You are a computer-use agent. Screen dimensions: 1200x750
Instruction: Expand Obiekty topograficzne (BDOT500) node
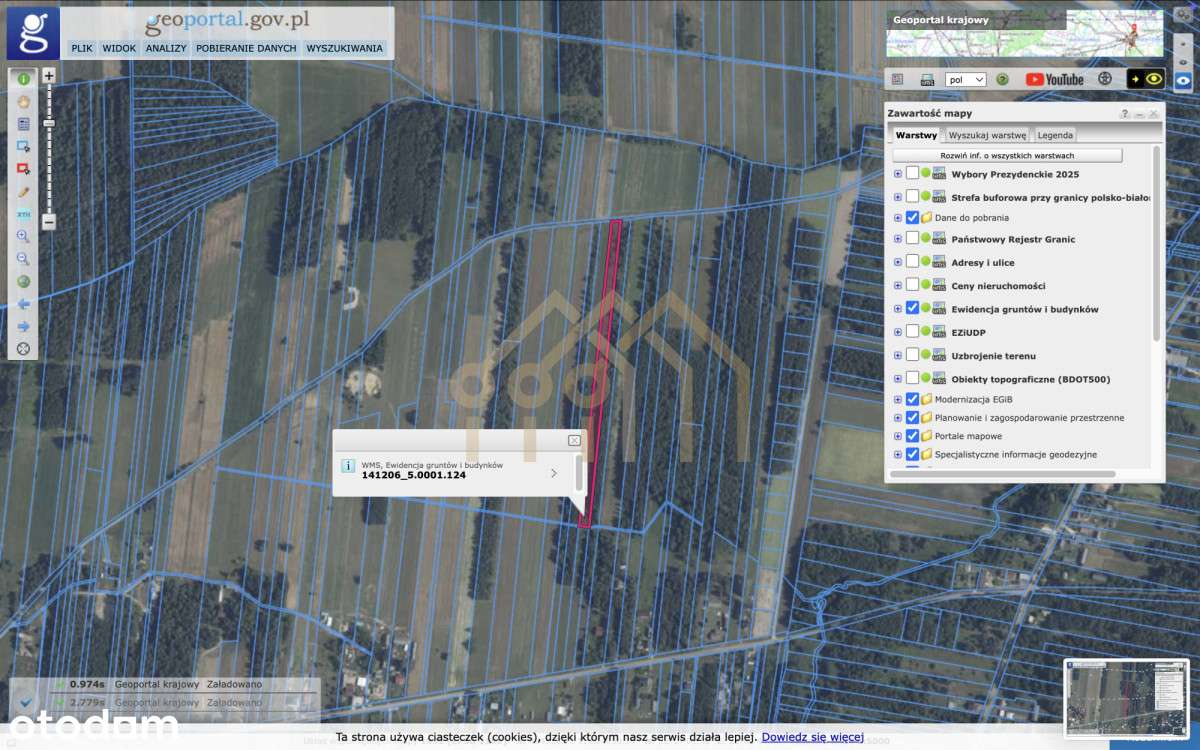click(x=898, y=379)
